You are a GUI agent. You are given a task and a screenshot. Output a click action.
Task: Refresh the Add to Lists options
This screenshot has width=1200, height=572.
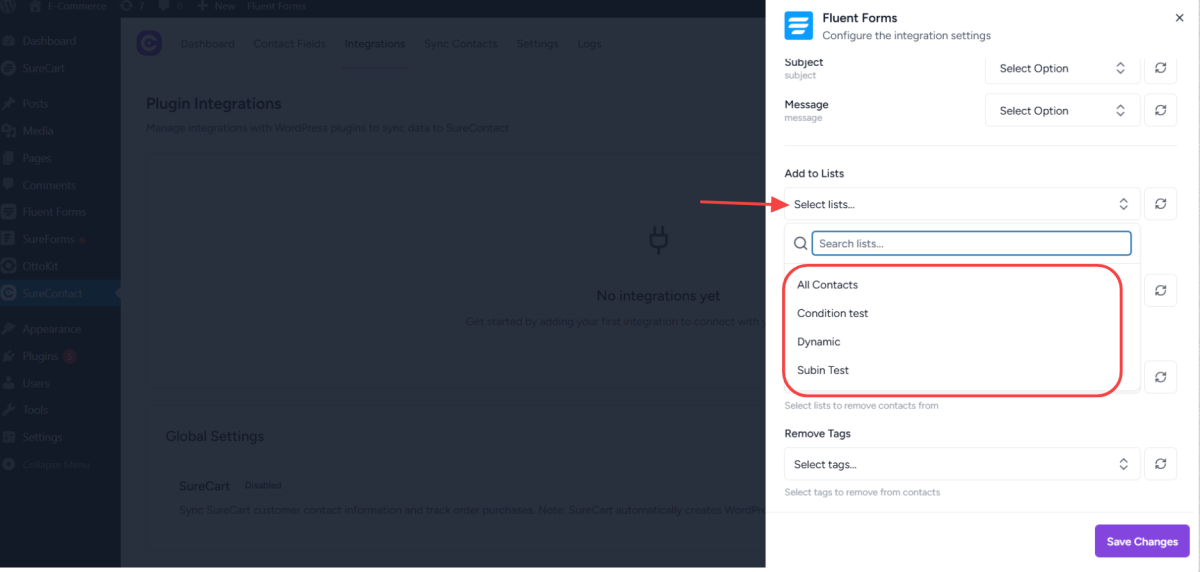(x=1160, y=204)
